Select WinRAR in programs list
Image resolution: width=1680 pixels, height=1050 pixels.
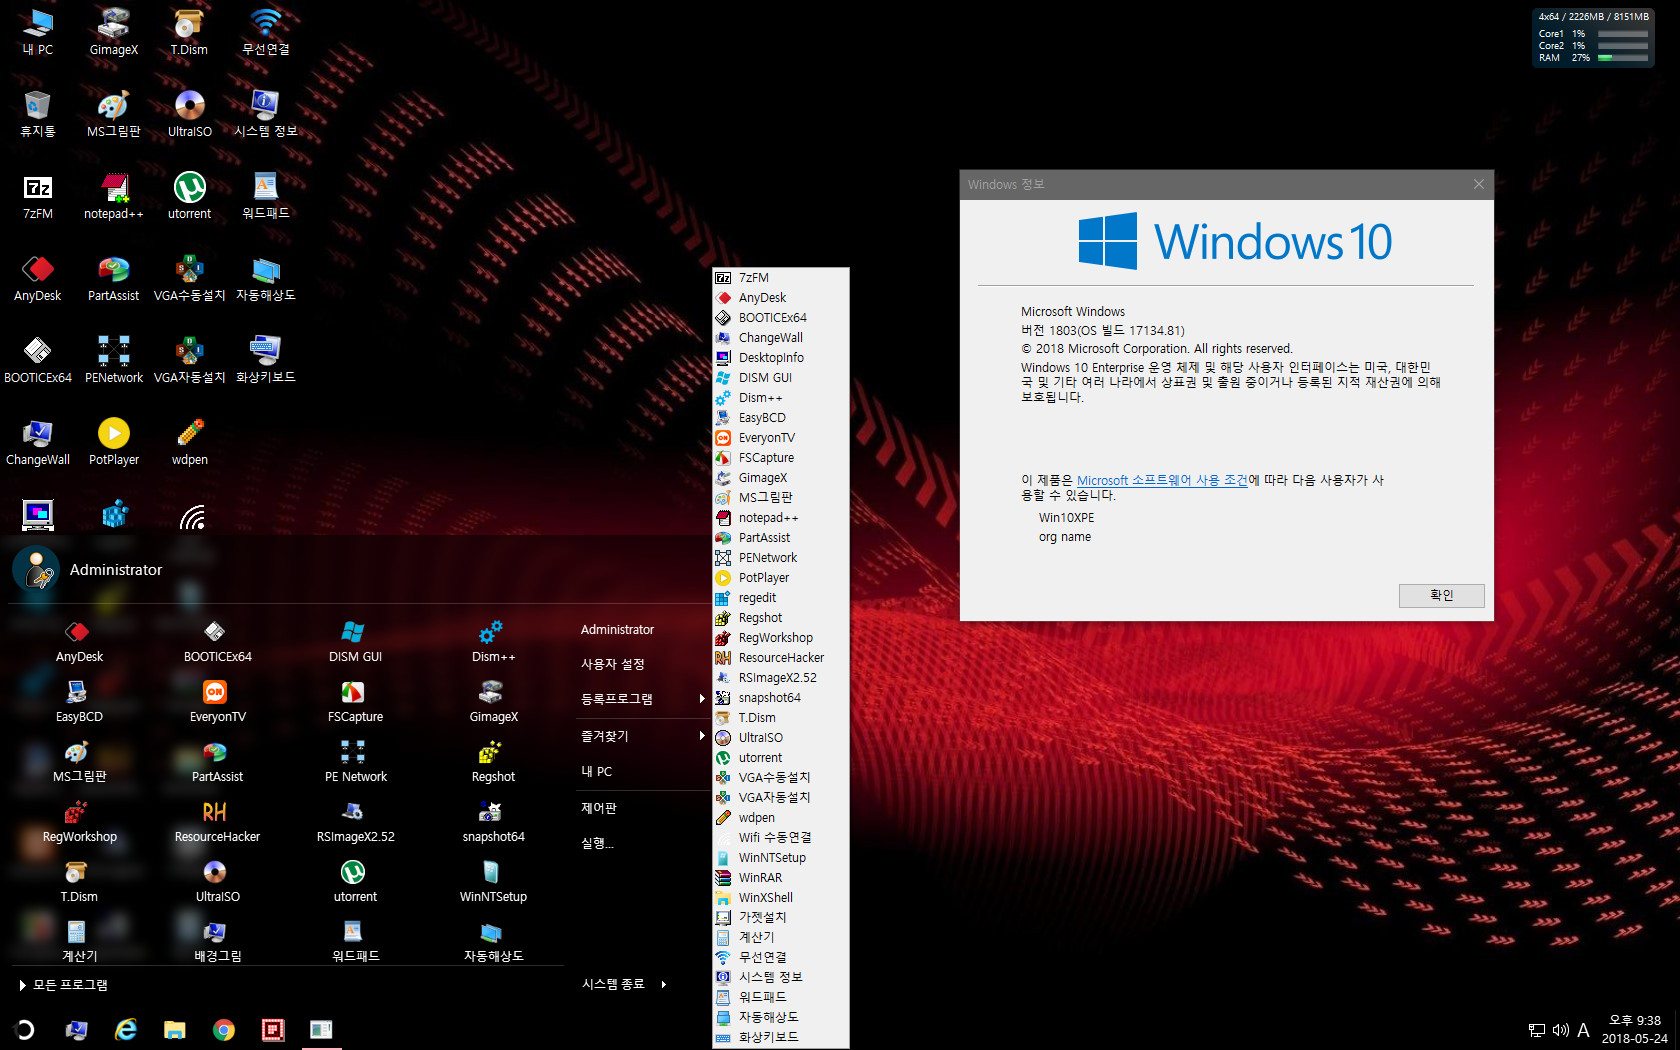pyautogui.click(x=781, y=878)
